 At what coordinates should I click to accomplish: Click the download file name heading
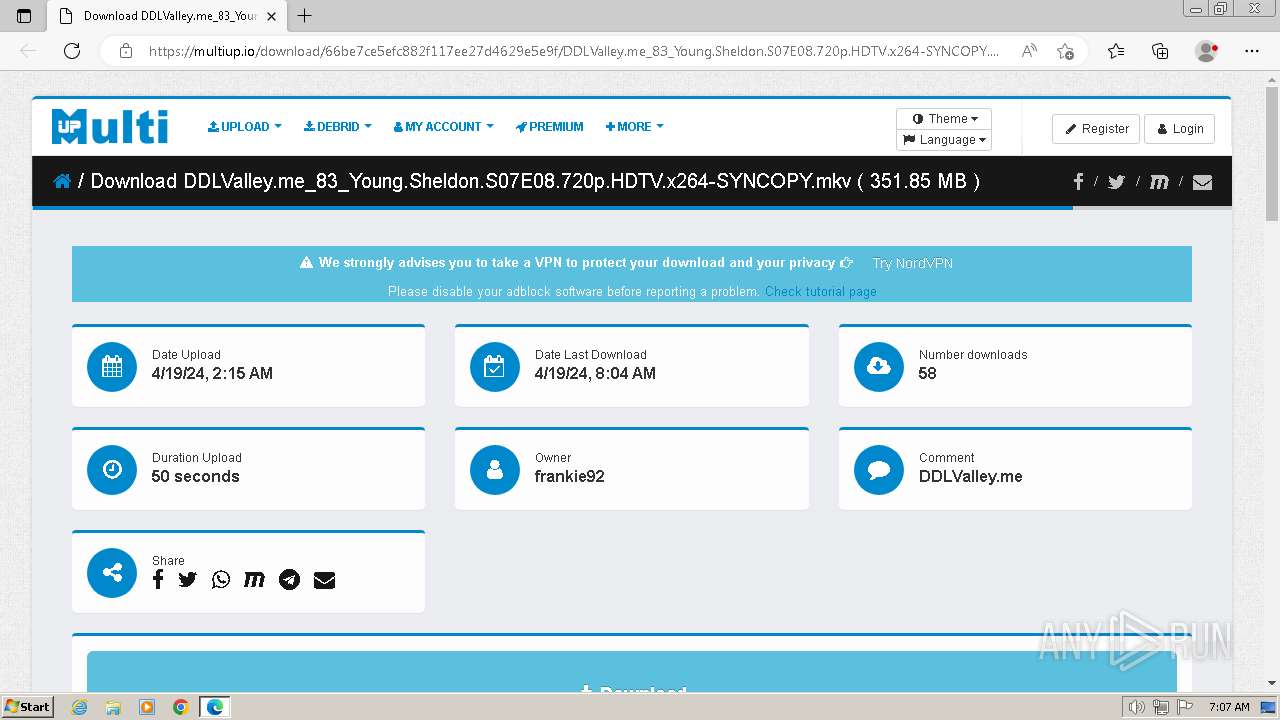[x=535, y=181]
